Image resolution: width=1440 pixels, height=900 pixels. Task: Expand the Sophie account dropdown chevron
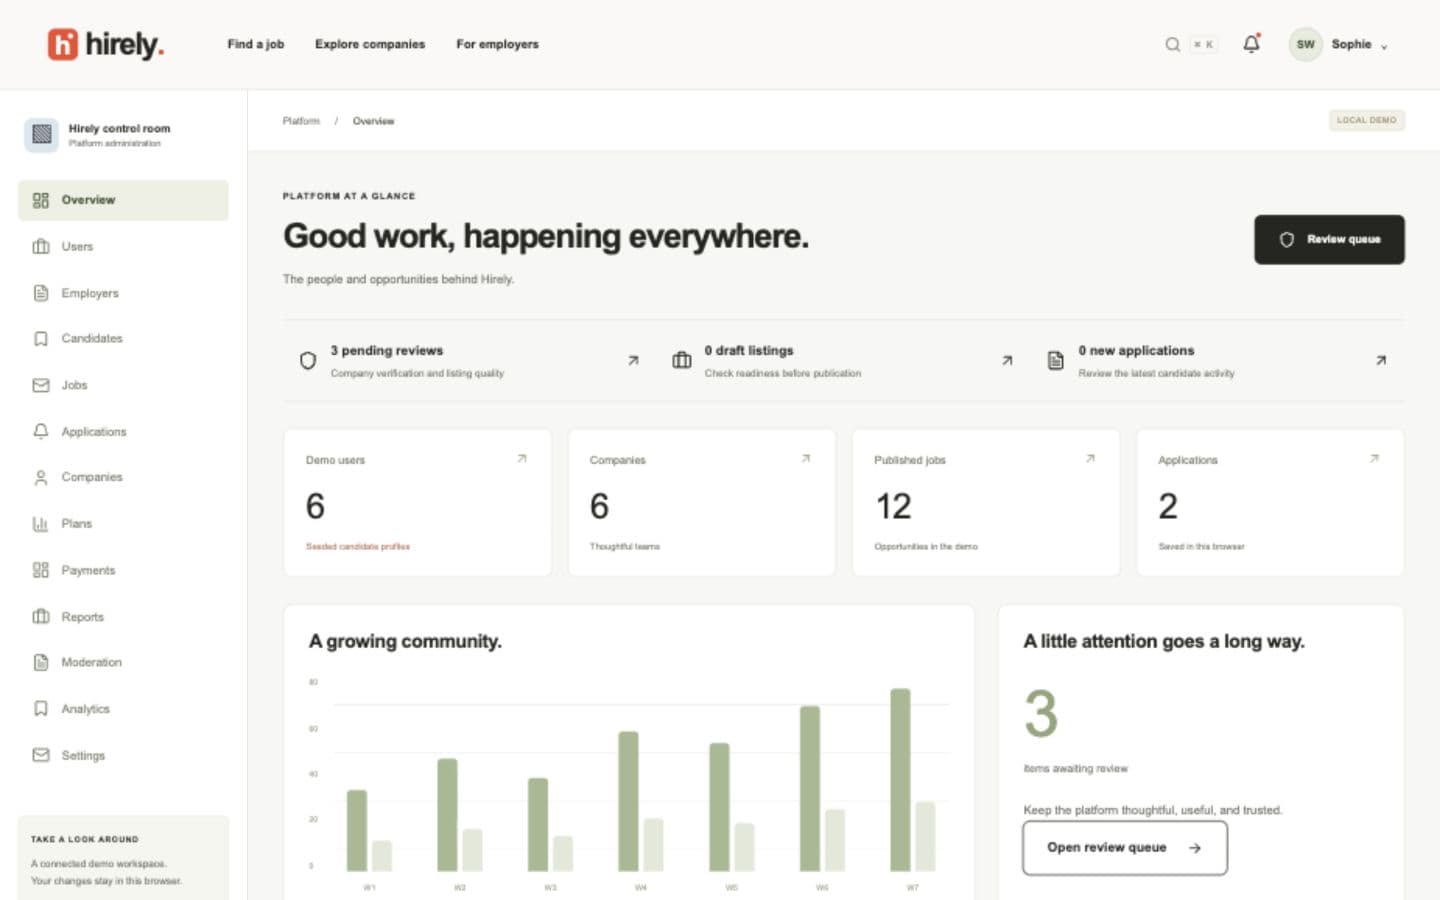point(1384,46)
